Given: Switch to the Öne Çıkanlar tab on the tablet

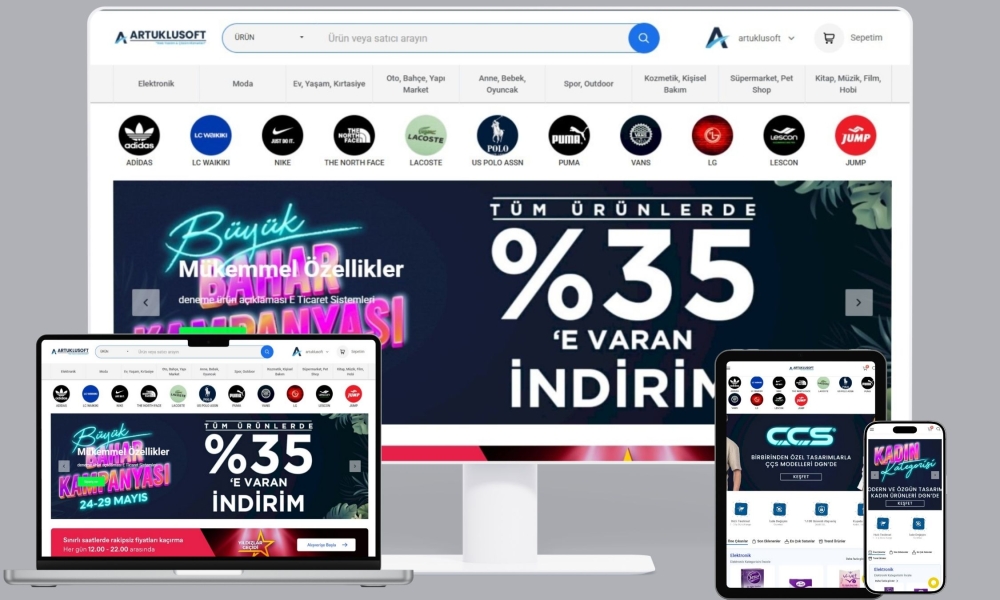Looking at the screenshot, I should tap(738, 541).
